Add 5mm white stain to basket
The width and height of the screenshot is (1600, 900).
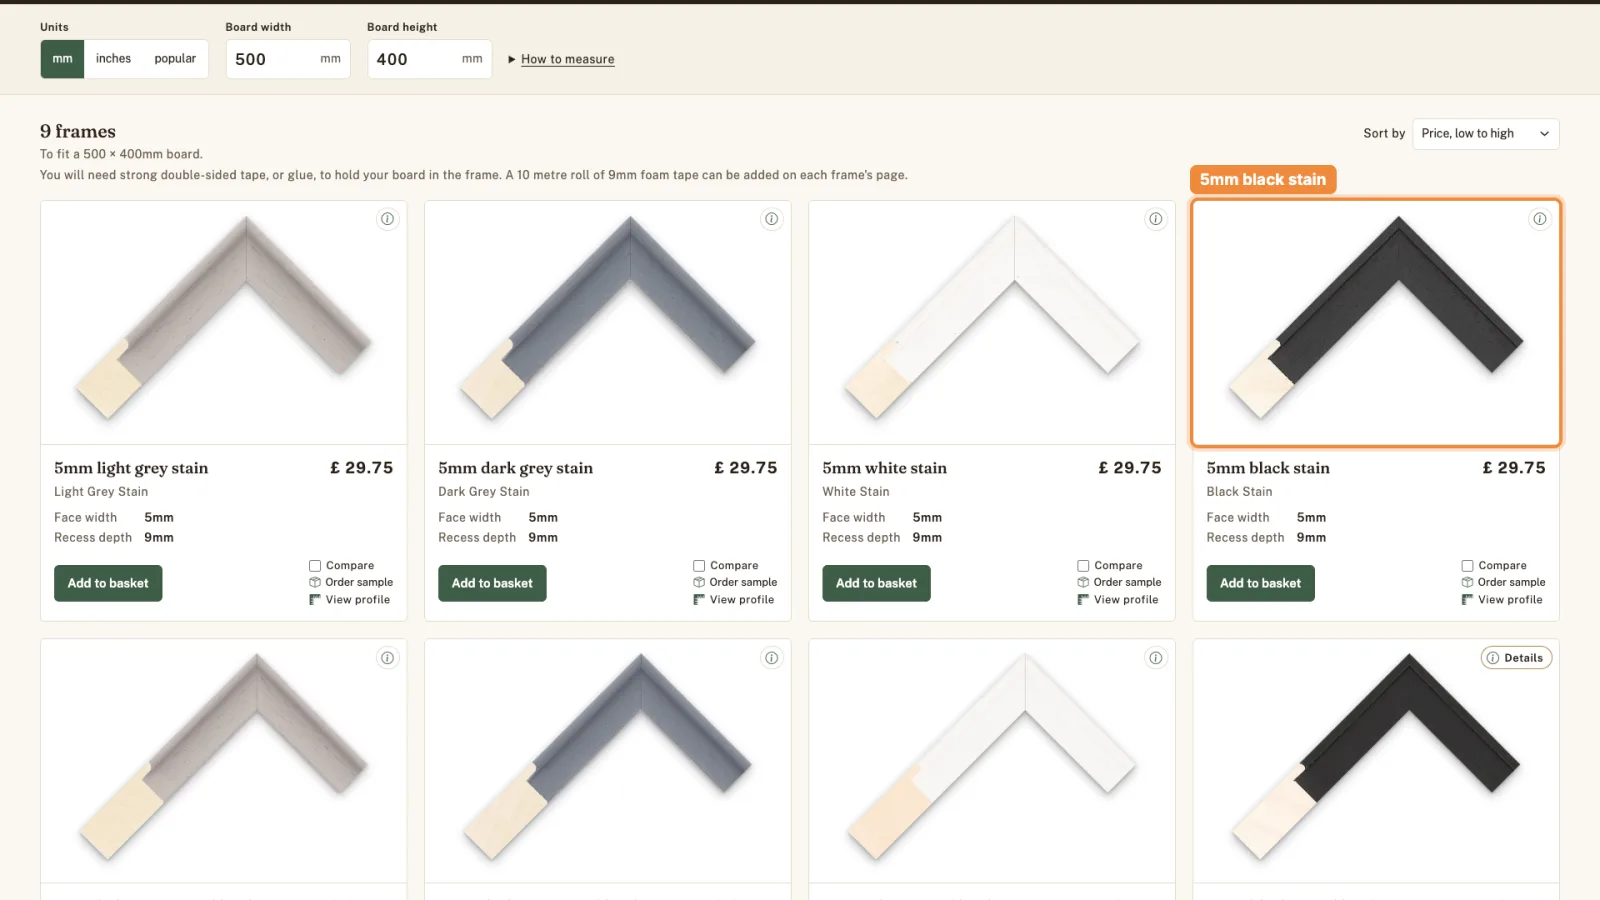[876, 583]
